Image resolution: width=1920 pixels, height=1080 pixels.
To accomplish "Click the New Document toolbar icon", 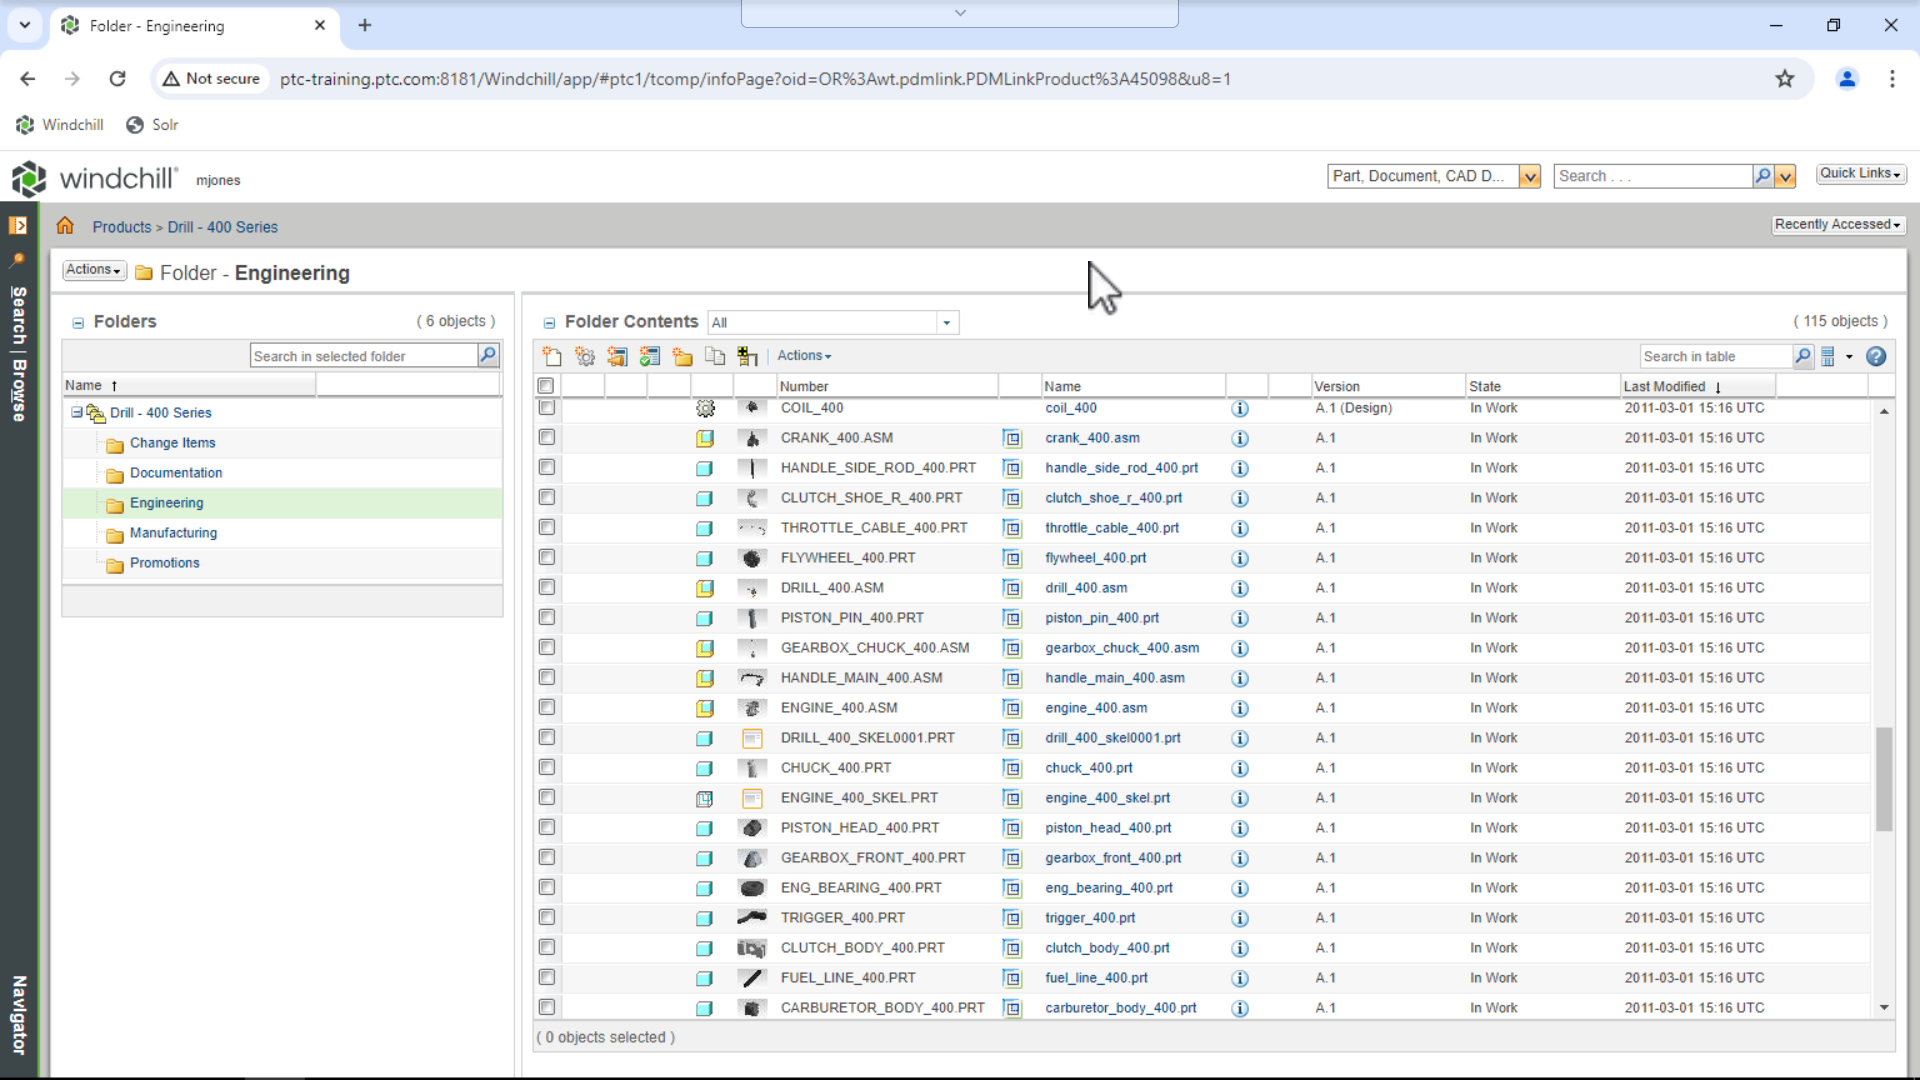I will click(x=552, y=356).
